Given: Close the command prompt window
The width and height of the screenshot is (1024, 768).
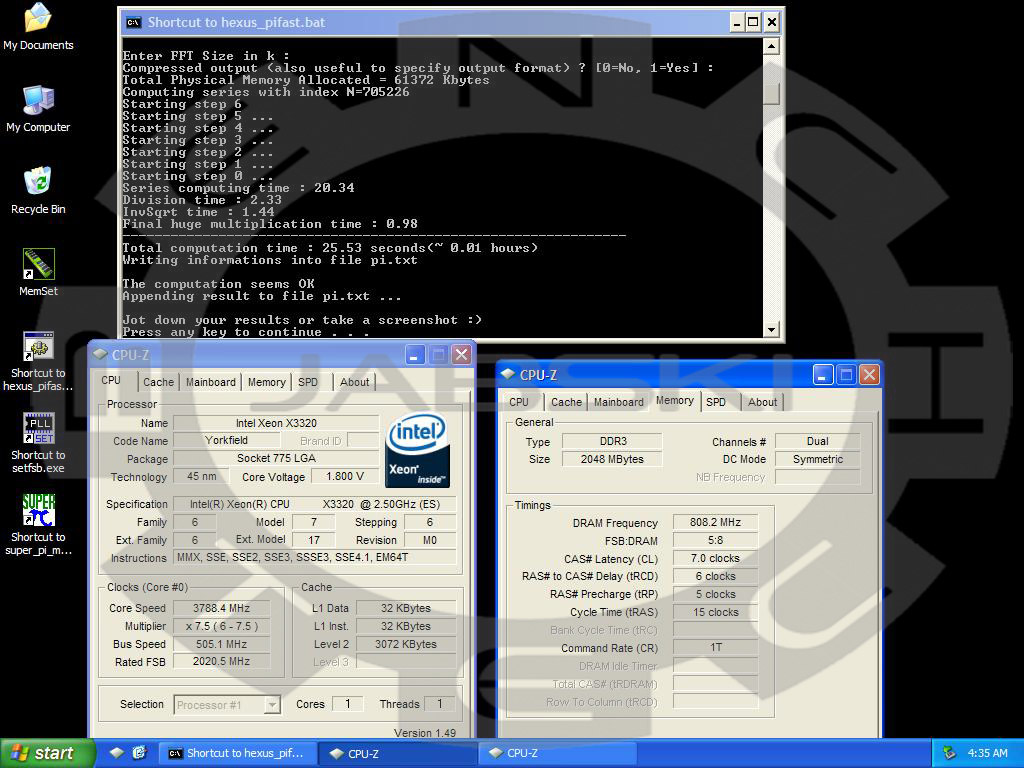Looking at the screenshot, I should coord(771,22).
